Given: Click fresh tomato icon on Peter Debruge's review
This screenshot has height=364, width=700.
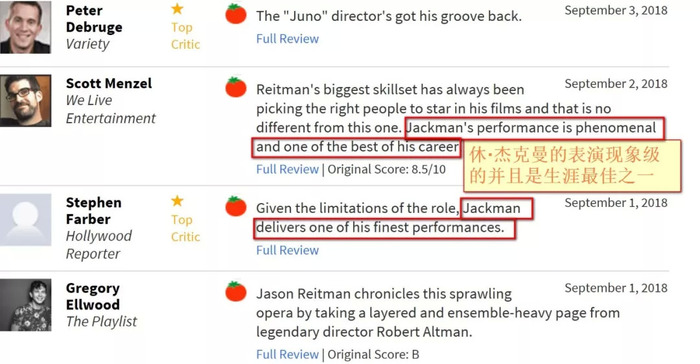Looking at the screenshot, I should click(x=236, y=14).
